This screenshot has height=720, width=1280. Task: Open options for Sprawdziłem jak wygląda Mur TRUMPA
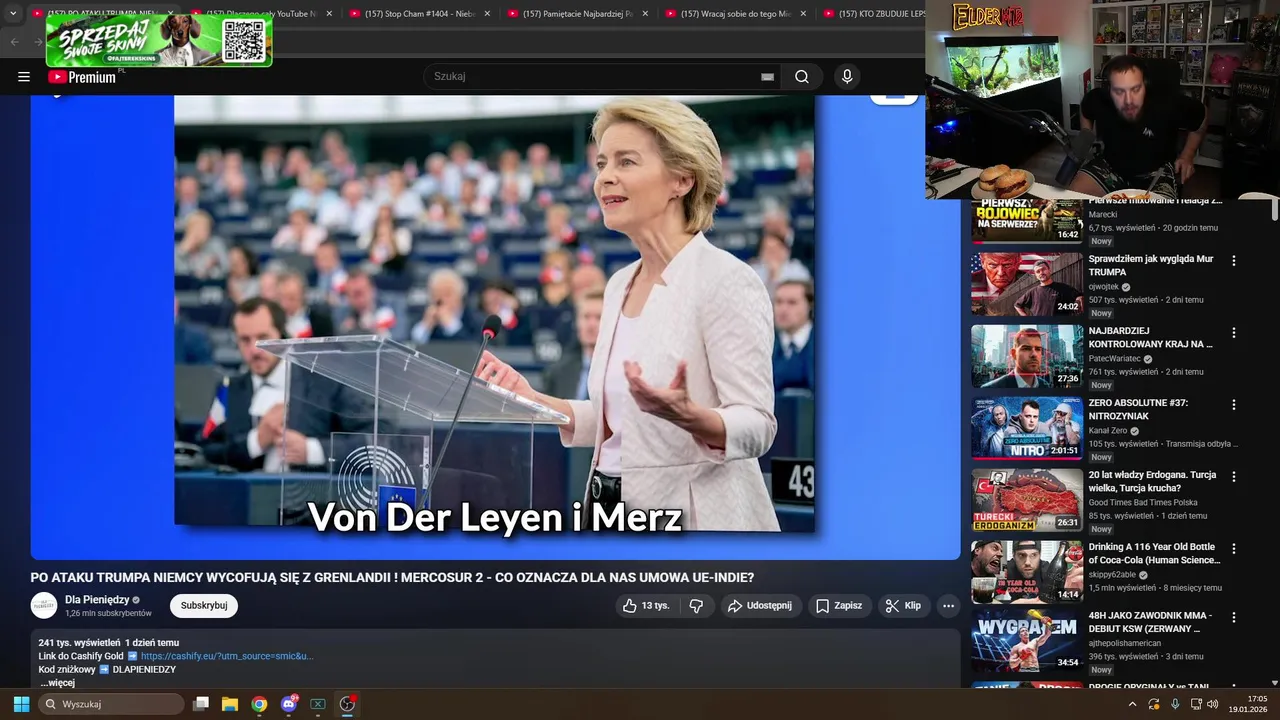coord(1234,261)
